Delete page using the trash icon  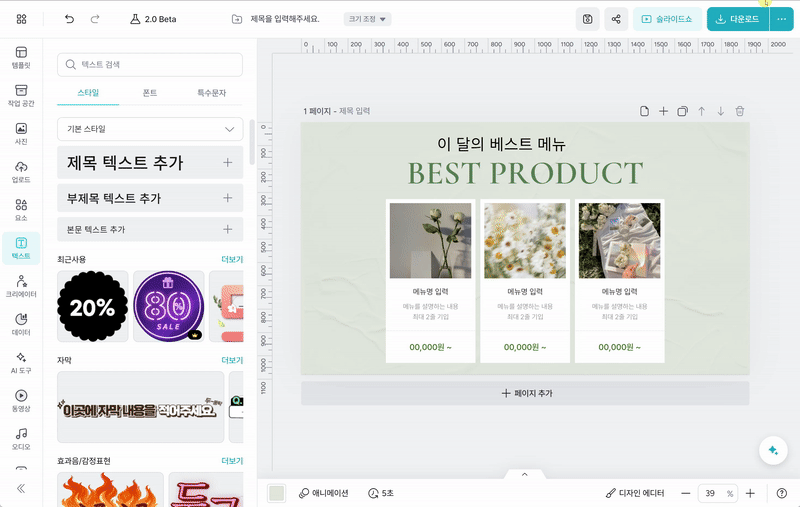point(740,111)
